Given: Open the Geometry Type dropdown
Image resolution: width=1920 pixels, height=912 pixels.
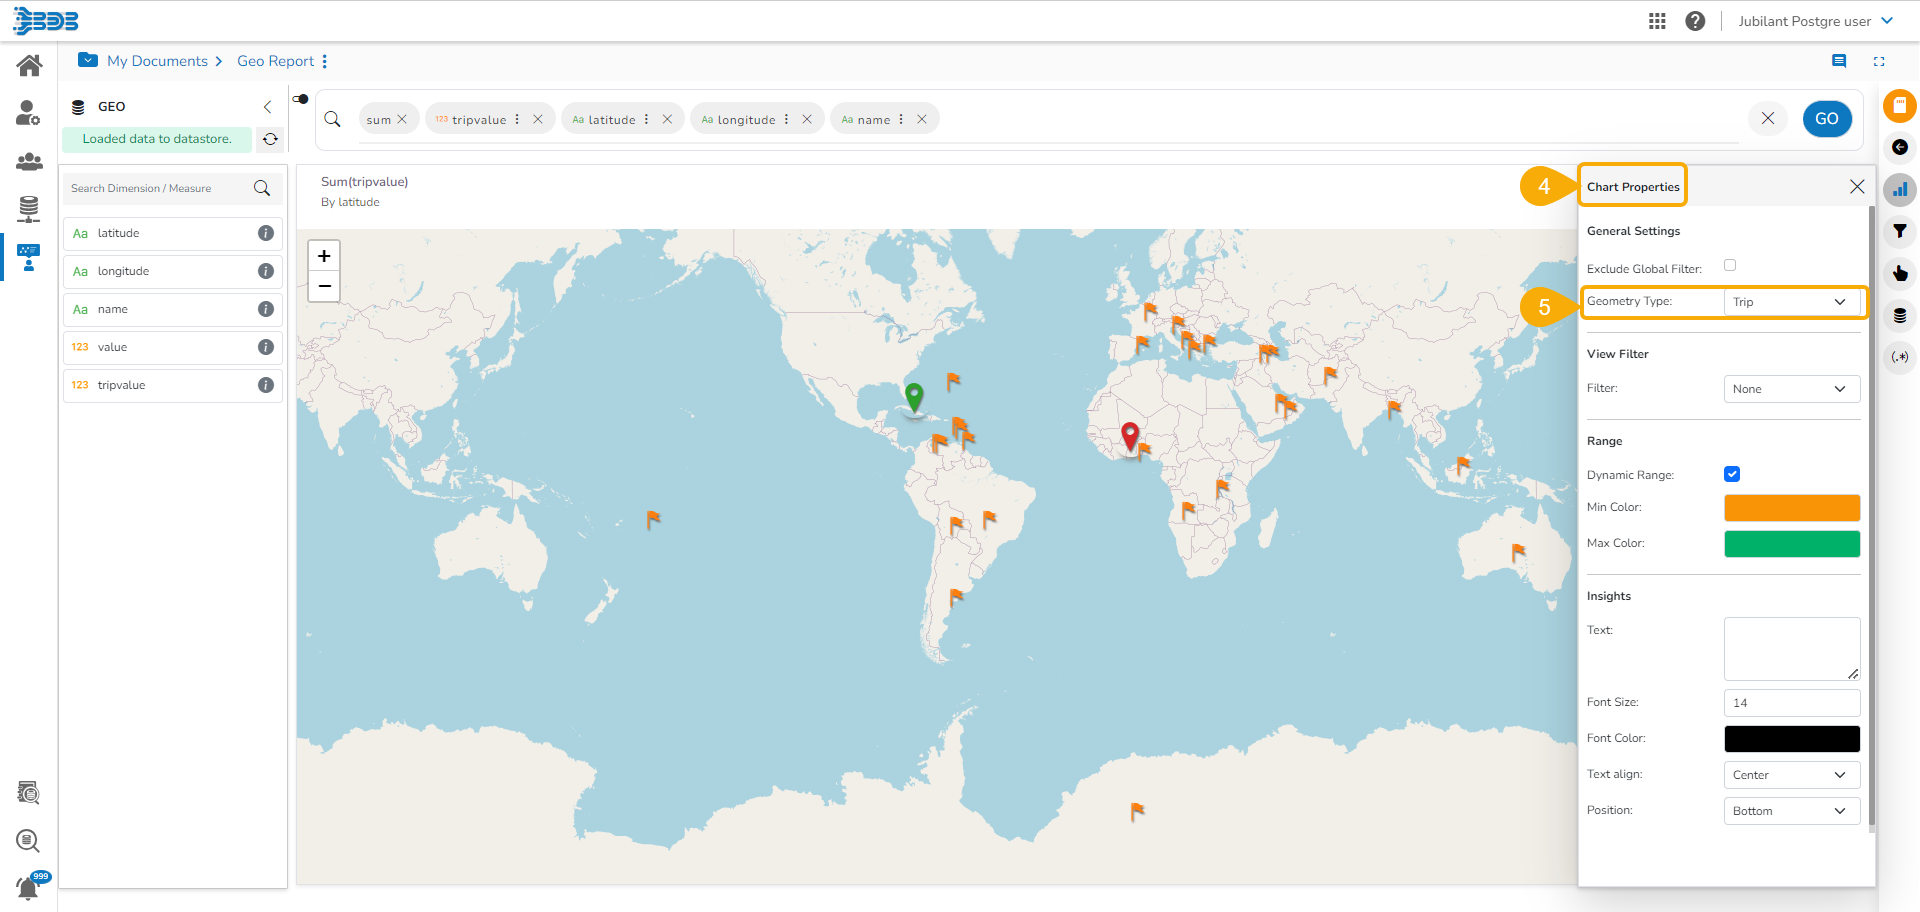Looking at the screenshot, I should 1792,302.
